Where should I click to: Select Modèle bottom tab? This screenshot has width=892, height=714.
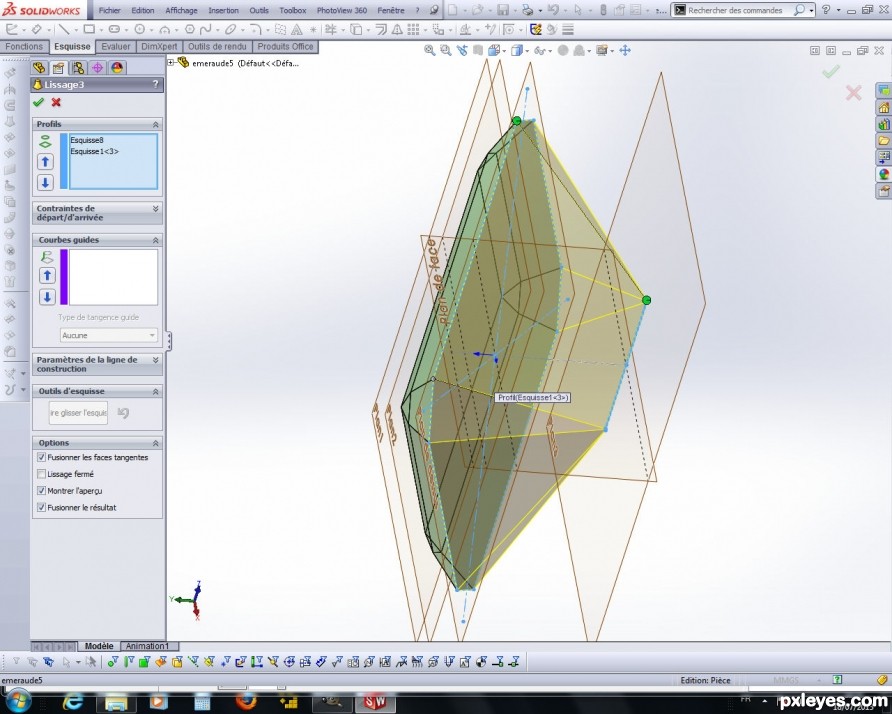[x=98, y=646]
